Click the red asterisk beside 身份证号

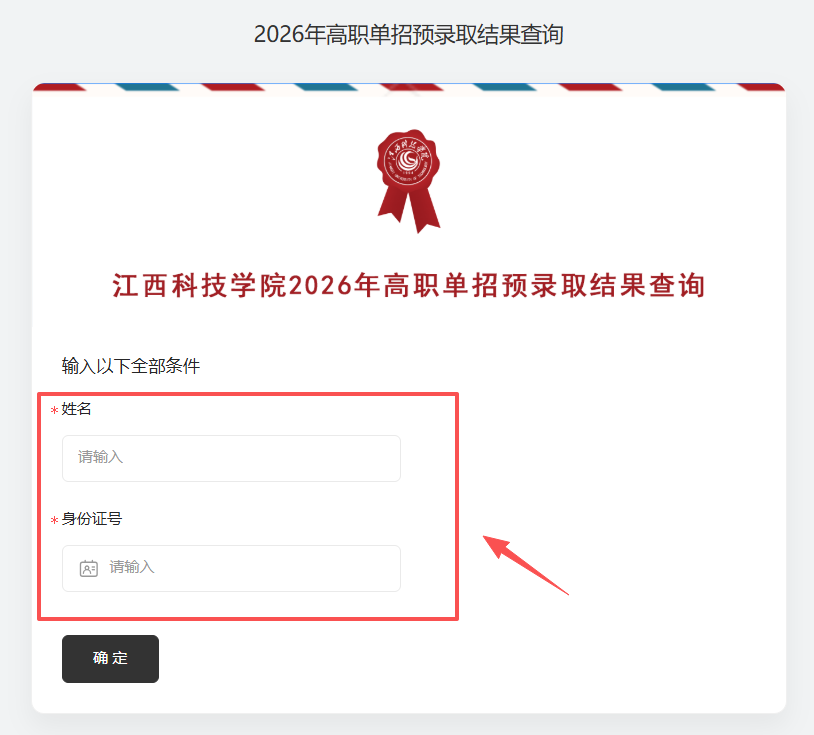pyautogui.click(x=54, y=521)
